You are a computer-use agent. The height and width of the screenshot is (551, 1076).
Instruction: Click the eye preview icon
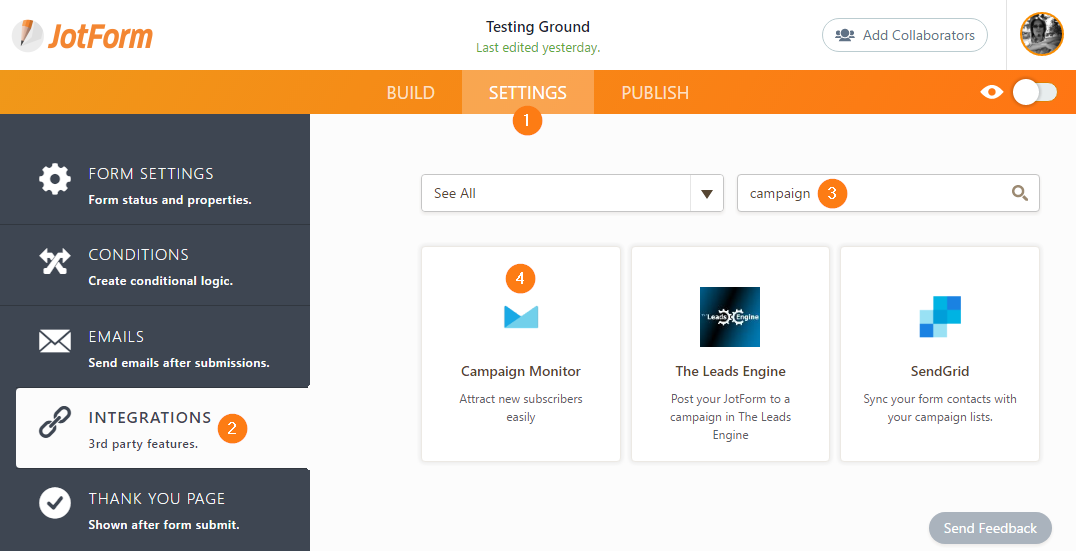[x=991, y=92]
